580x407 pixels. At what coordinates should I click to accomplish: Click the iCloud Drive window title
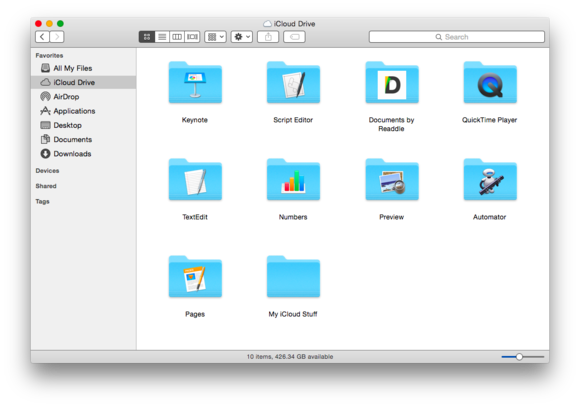pyautogui.click(x=289, y=24)
